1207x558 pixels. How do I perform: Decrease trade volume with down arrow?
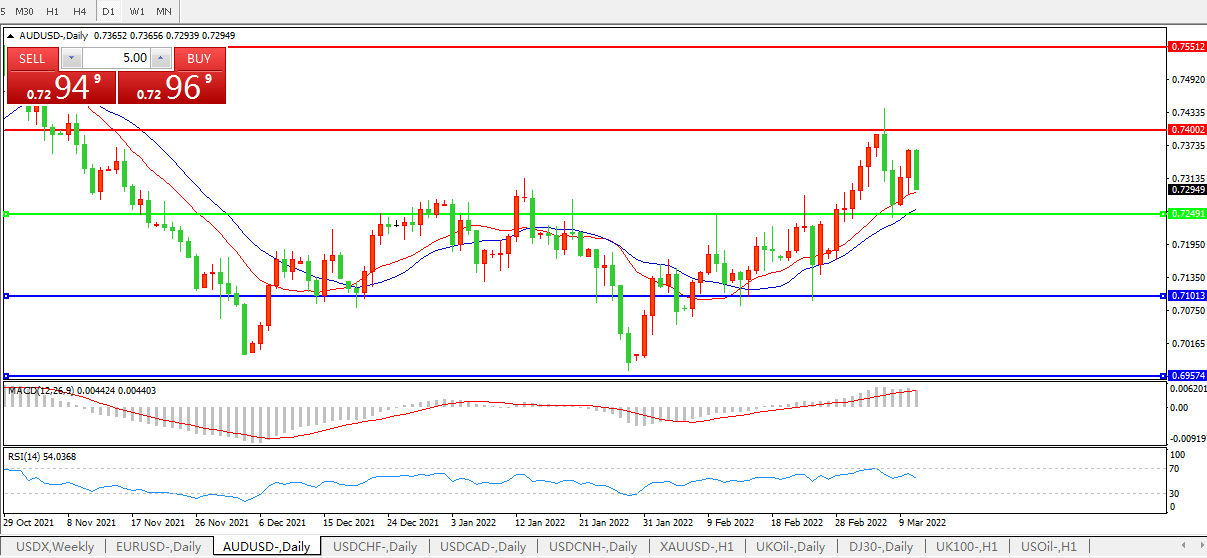pyautogui.click(x=72, y=58)
